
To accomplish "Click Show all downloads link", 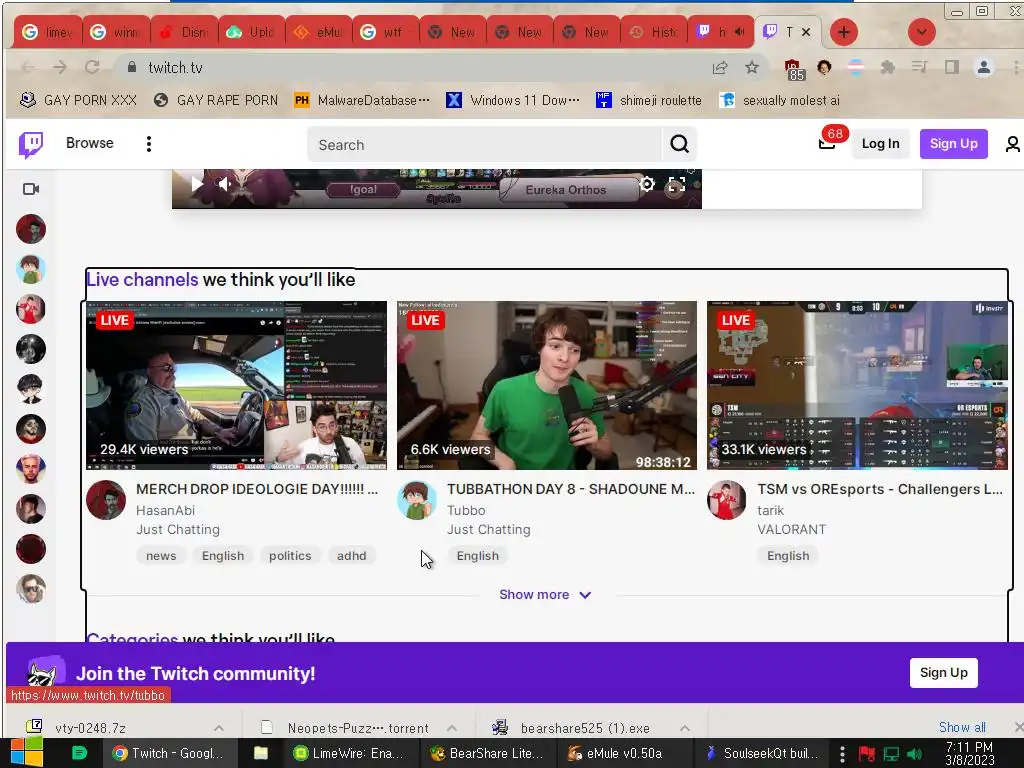I will [962, 727].
